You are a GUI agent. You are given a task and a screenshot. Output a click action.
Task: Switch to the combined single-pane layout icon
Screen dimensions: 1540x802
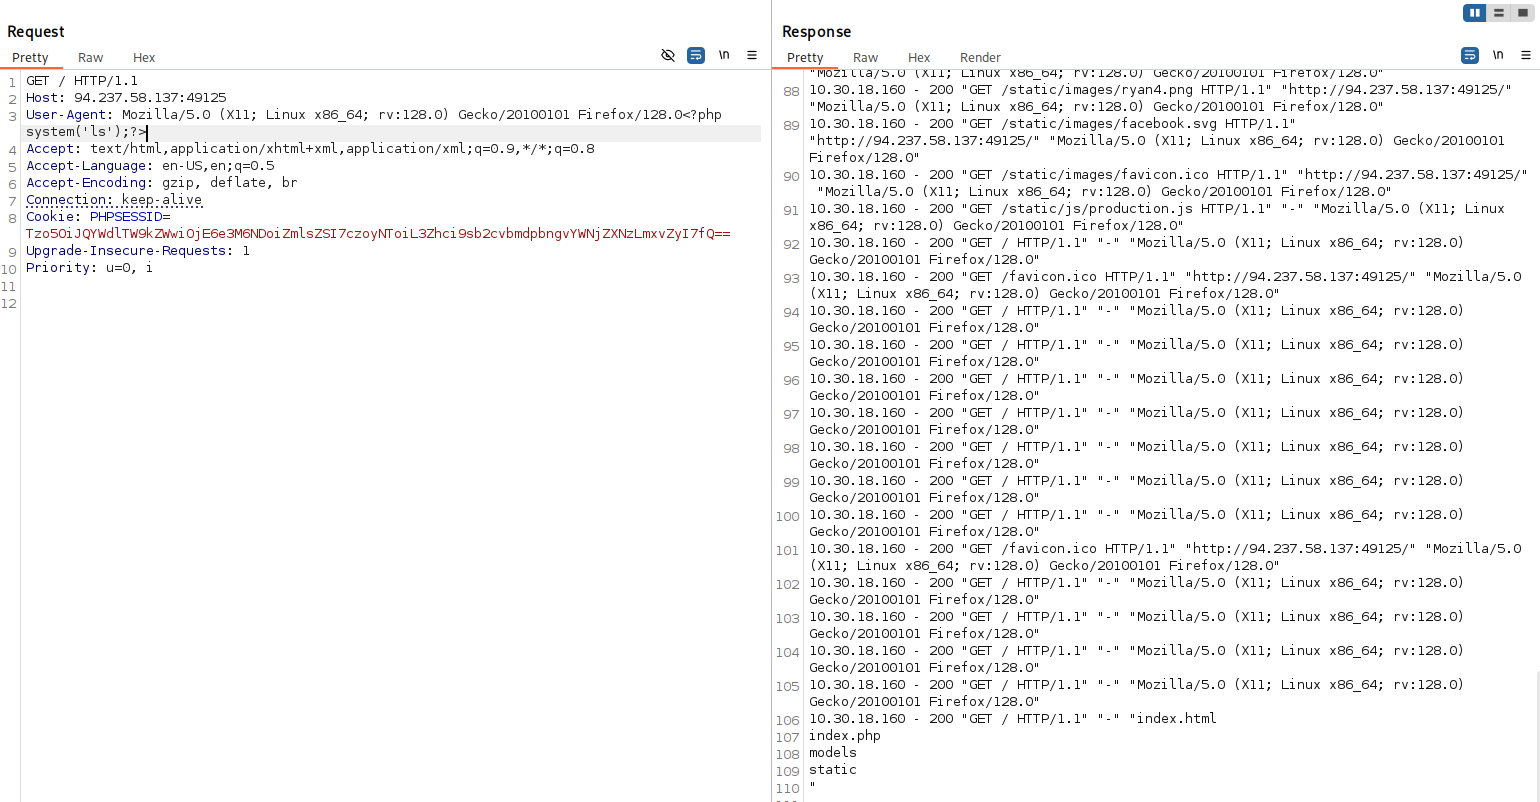click(x=1523, y=13)
